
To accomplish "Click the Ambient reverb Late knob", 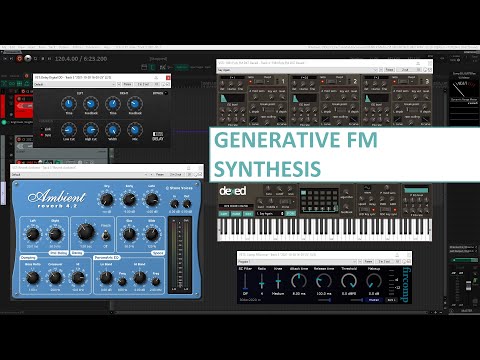I will coord(152,200).
